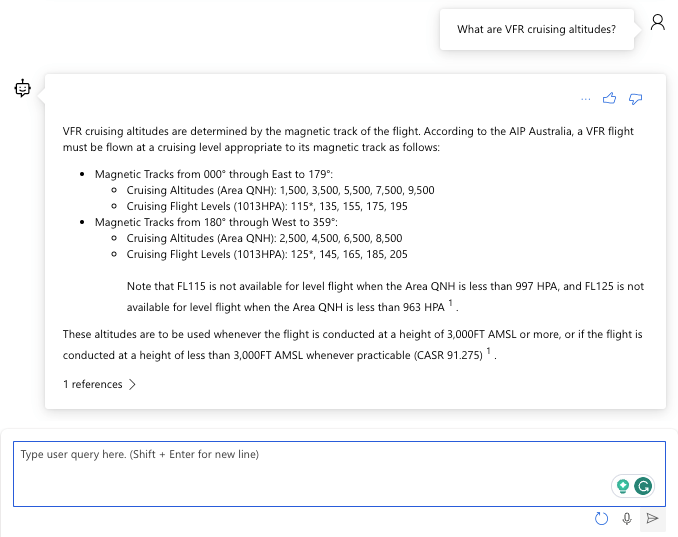
Task: Expand the 1 references chevron
Action: pyautogui.click(x=133, y=384)
